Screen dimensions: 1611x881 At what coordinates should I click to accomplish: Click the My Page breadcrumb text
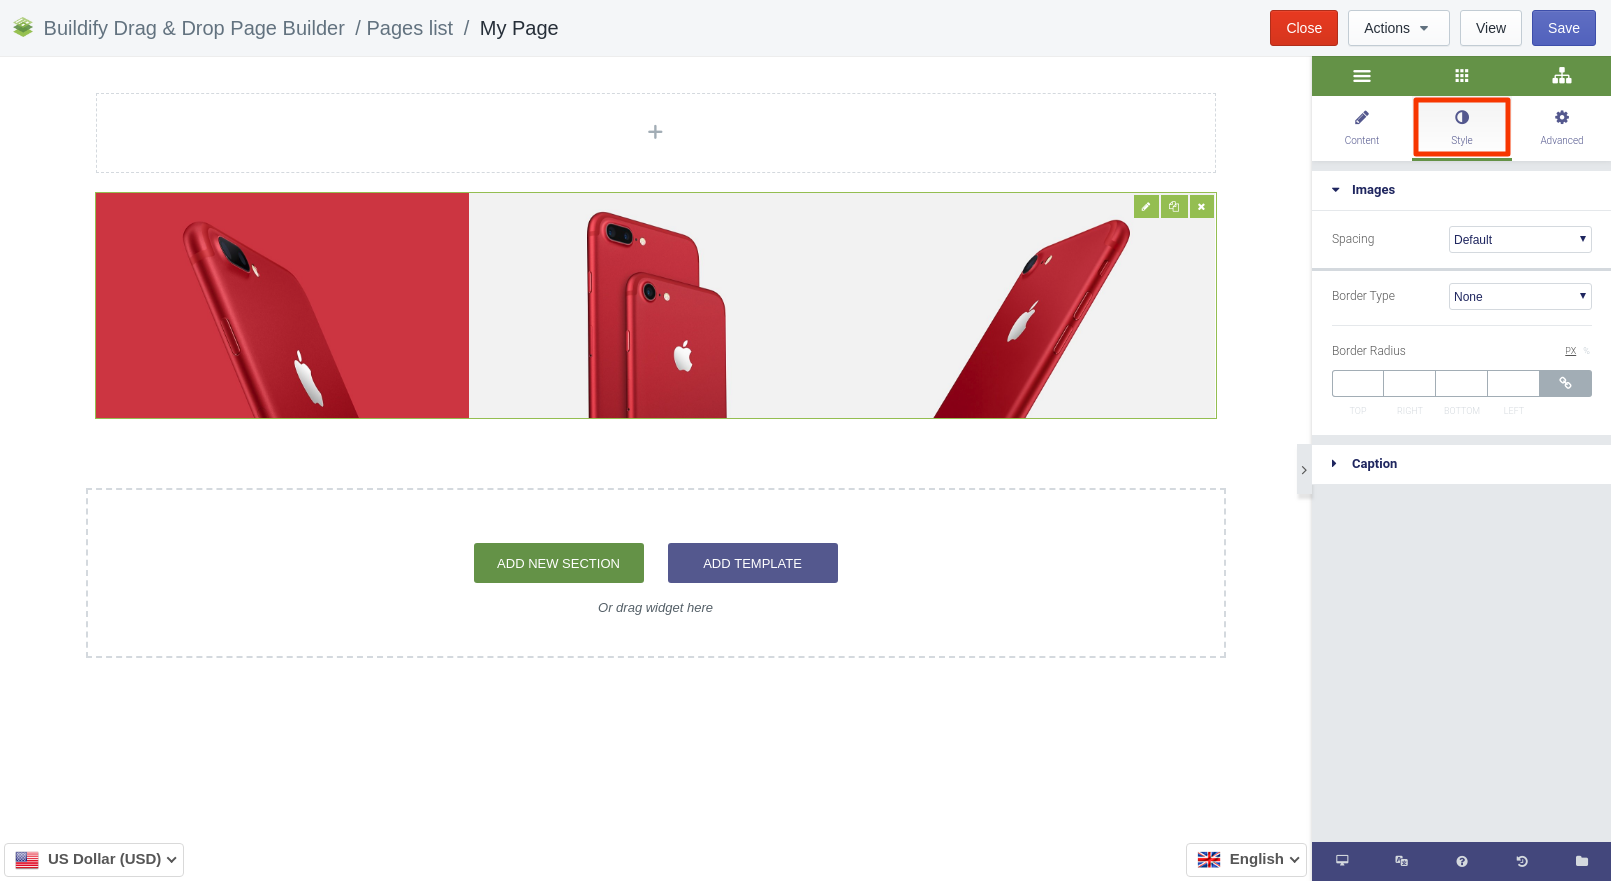tap(519, 28)
